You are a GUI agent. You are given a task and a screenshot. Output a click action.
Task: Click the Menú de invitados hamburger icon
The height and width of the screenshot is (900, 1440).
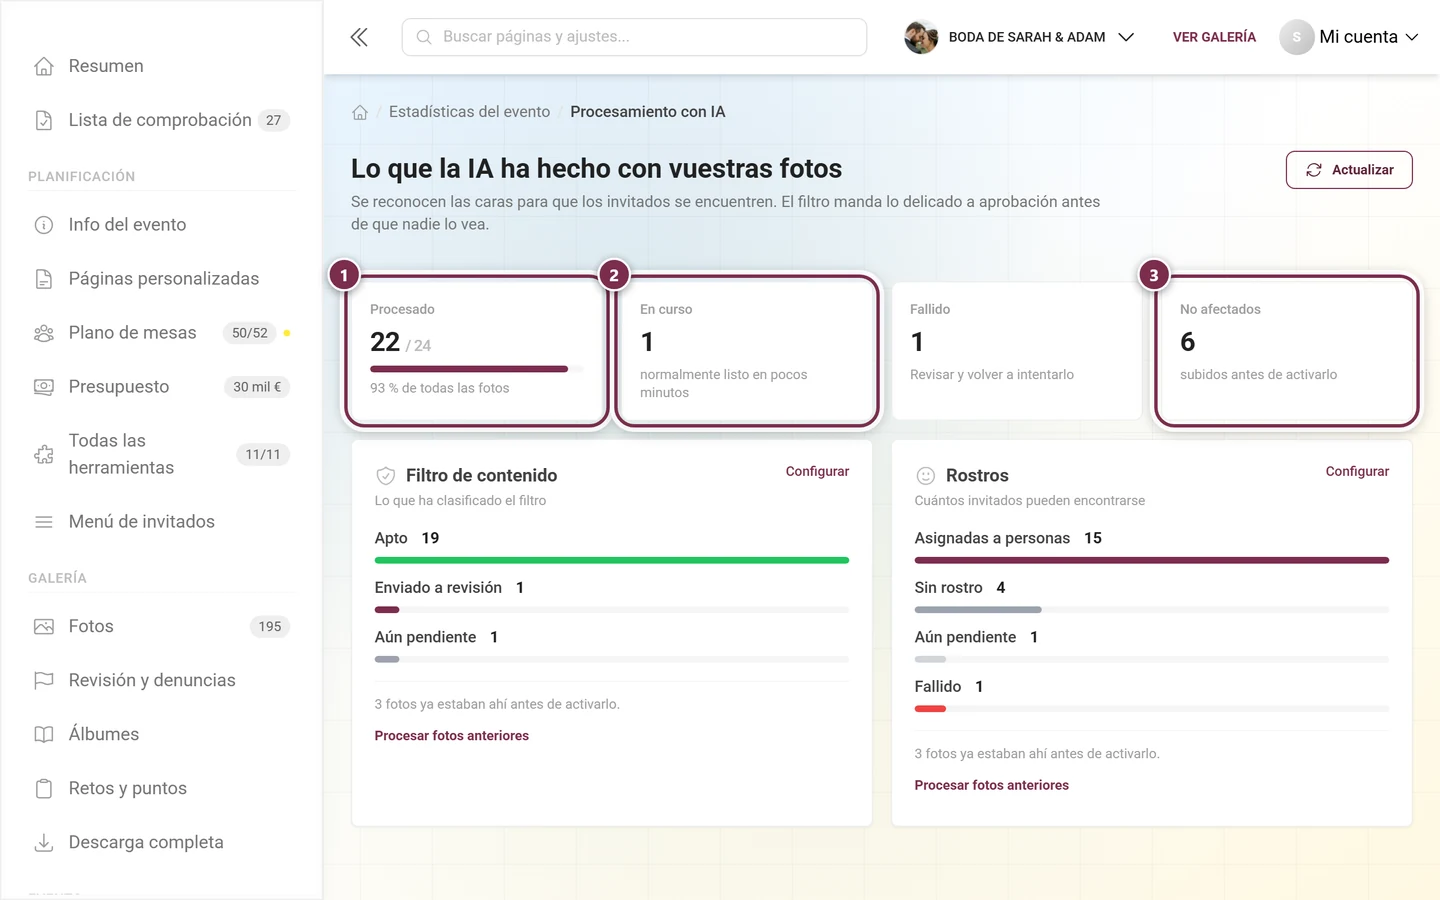pyautogui.click(x=44, y=522)
